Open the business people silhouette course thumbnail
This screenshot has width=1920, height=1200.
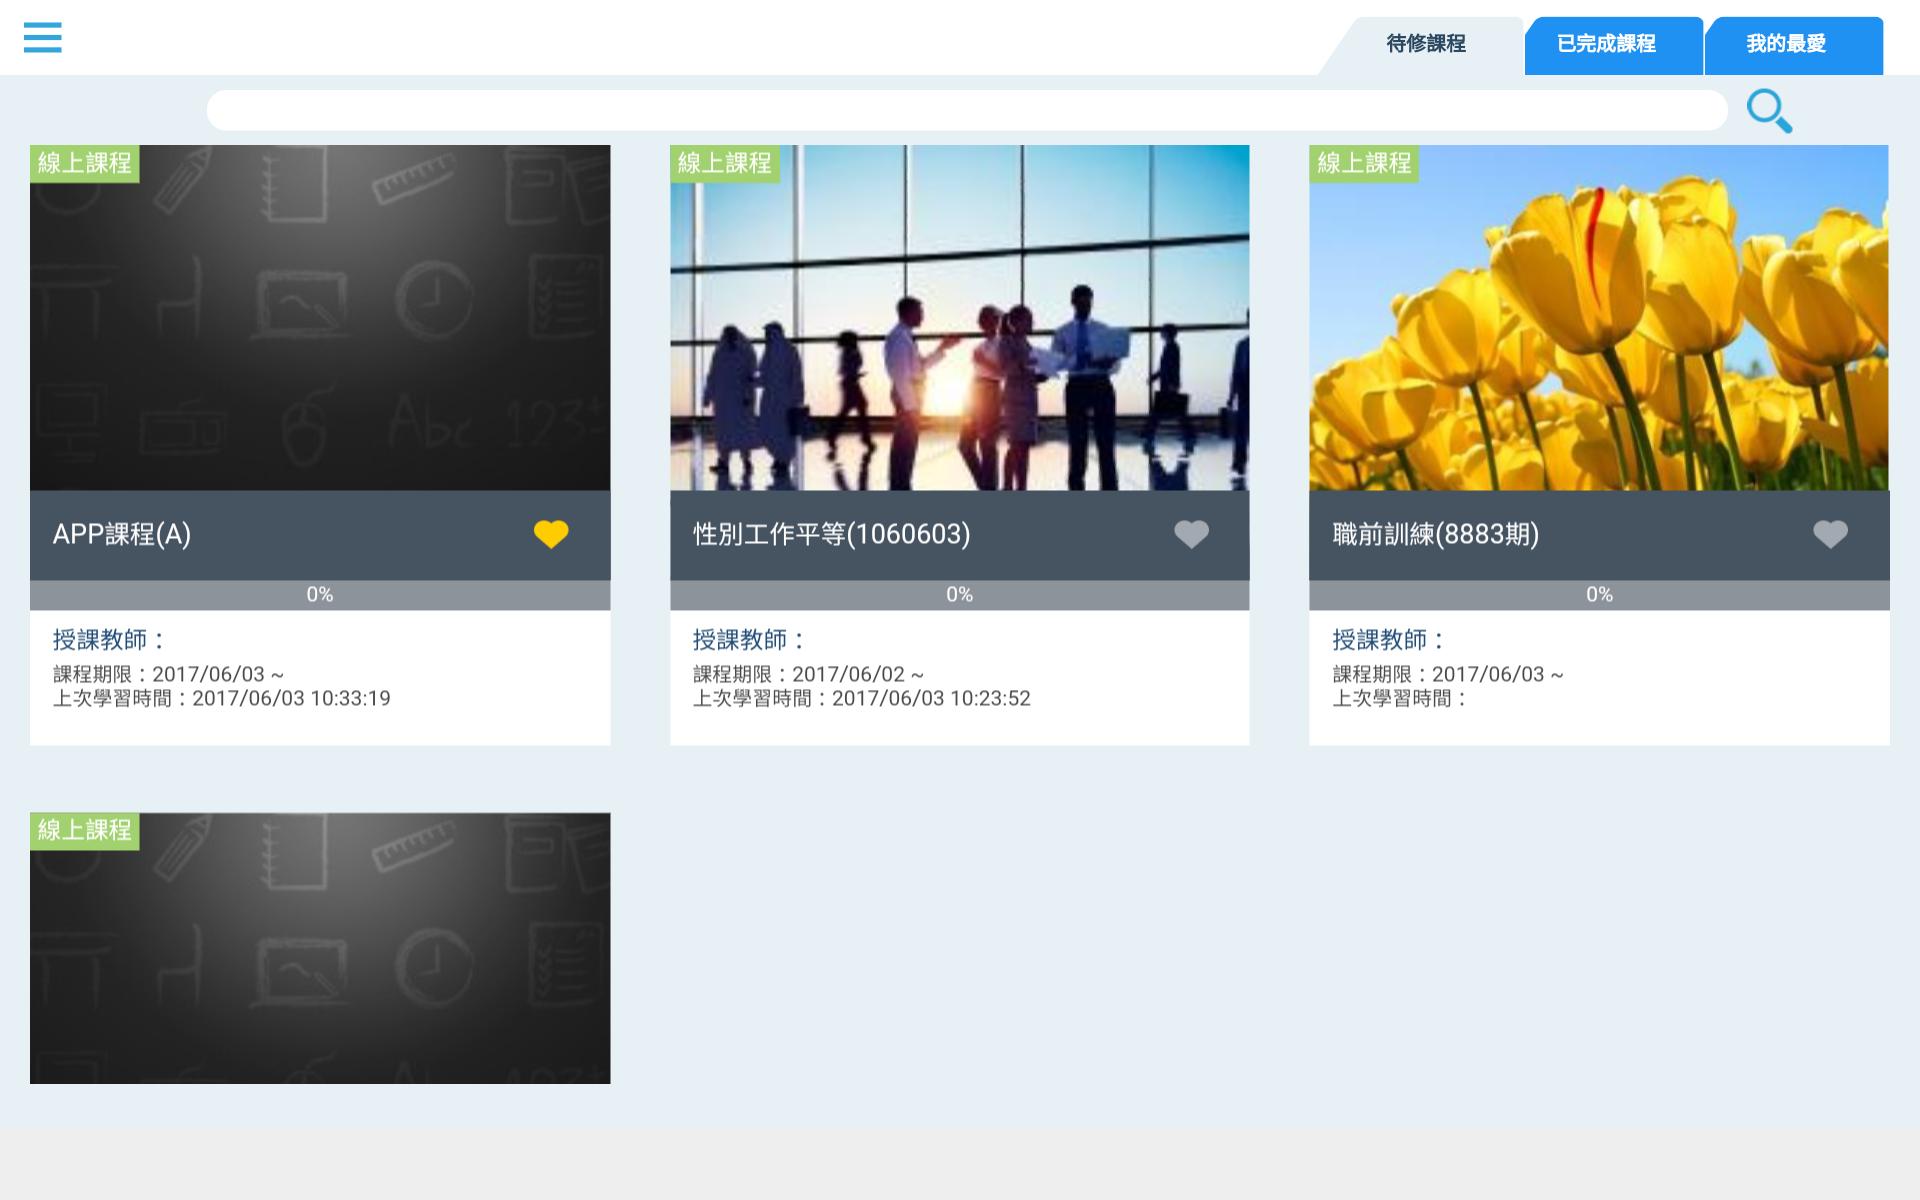click(960, 318)
